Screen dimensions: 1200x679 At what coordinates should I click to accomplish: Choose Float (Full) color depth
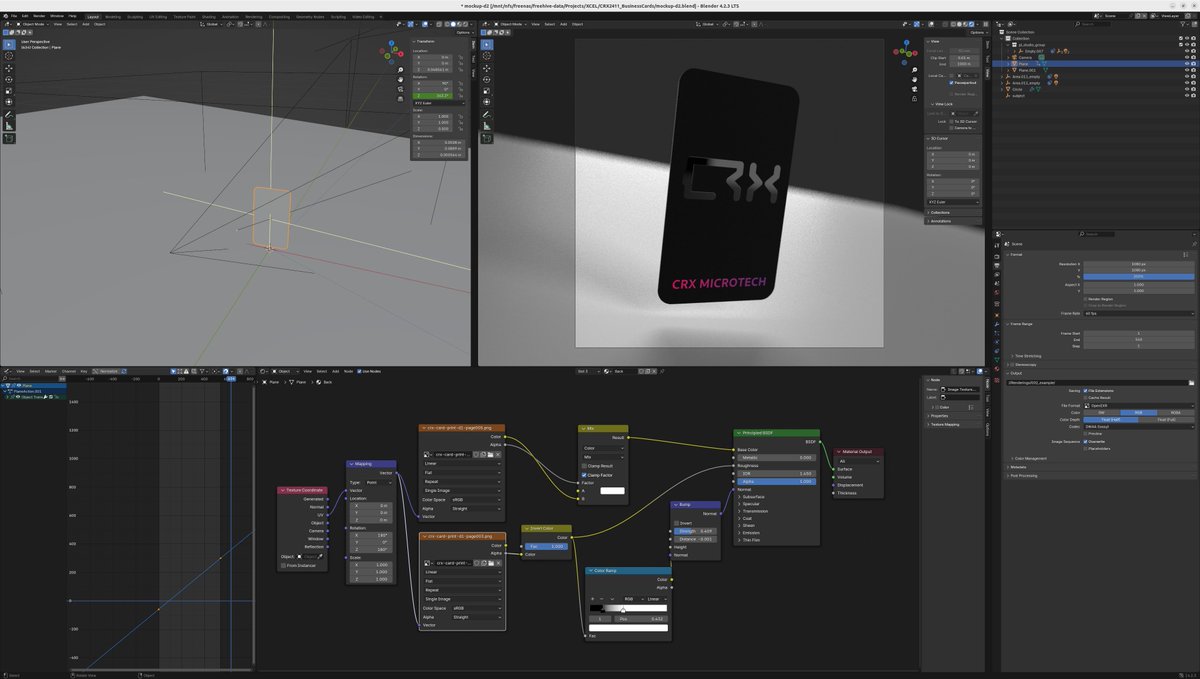(1166, 419)
